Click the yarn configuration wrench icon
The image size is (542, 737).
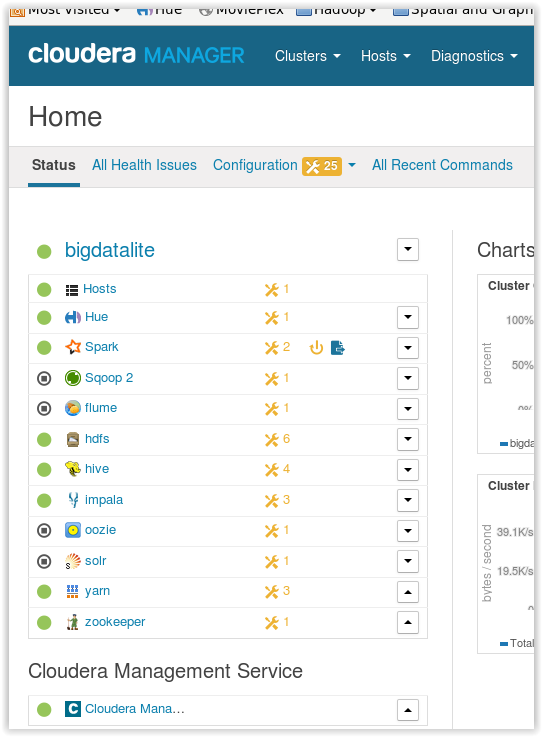point(272,592)
